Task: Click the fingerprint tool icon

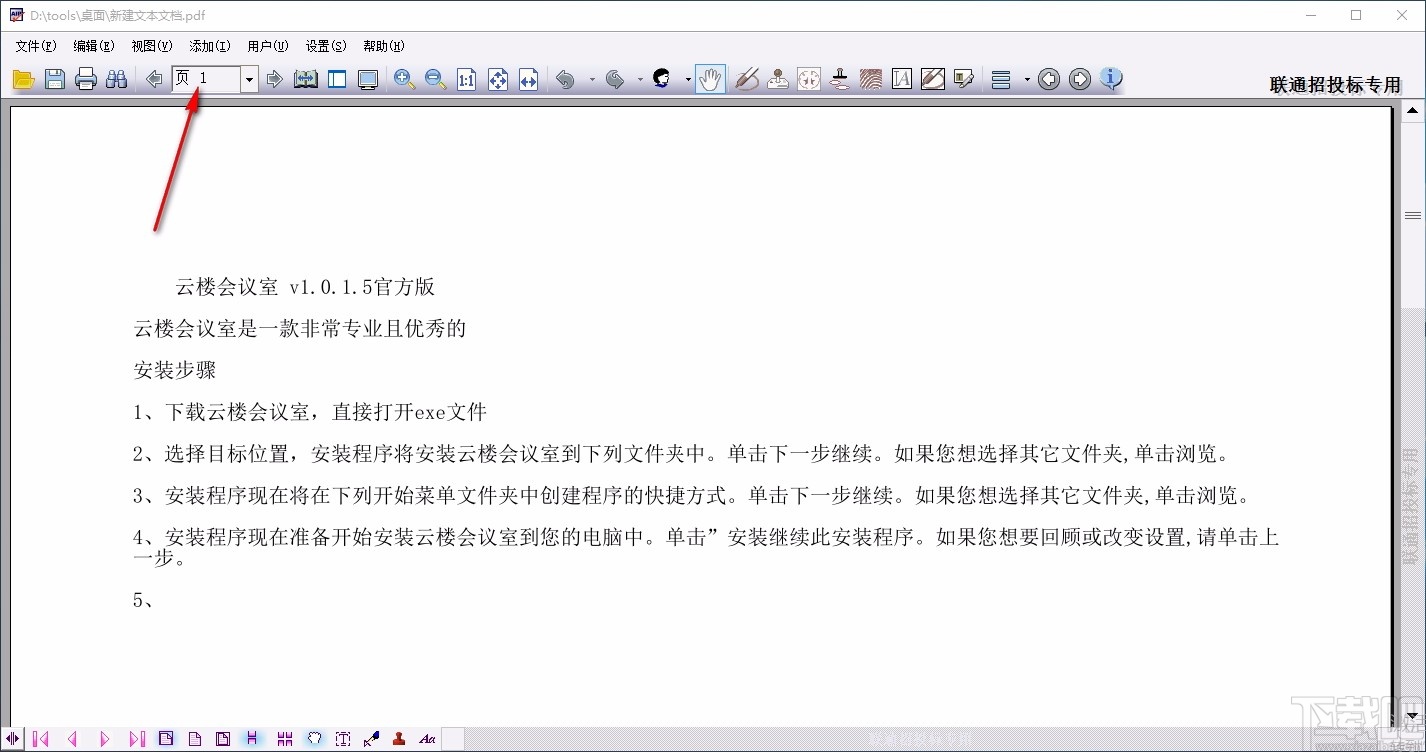Action: (x=871, y=80)
